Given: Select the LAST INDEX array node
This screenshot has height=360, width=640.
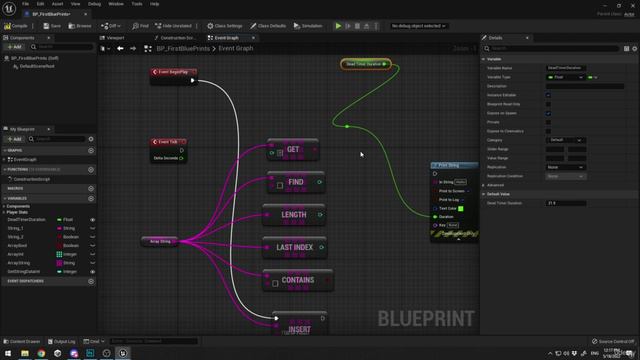Looking at the screenshot, I should click(294, 247).
